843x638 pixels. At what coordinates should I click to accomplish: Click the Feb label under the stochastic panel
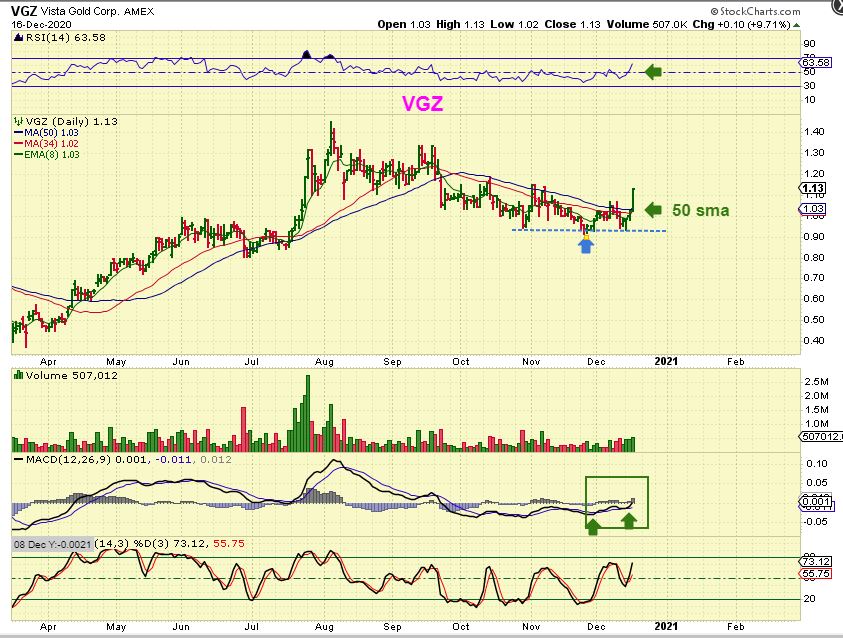coord(735,626)
